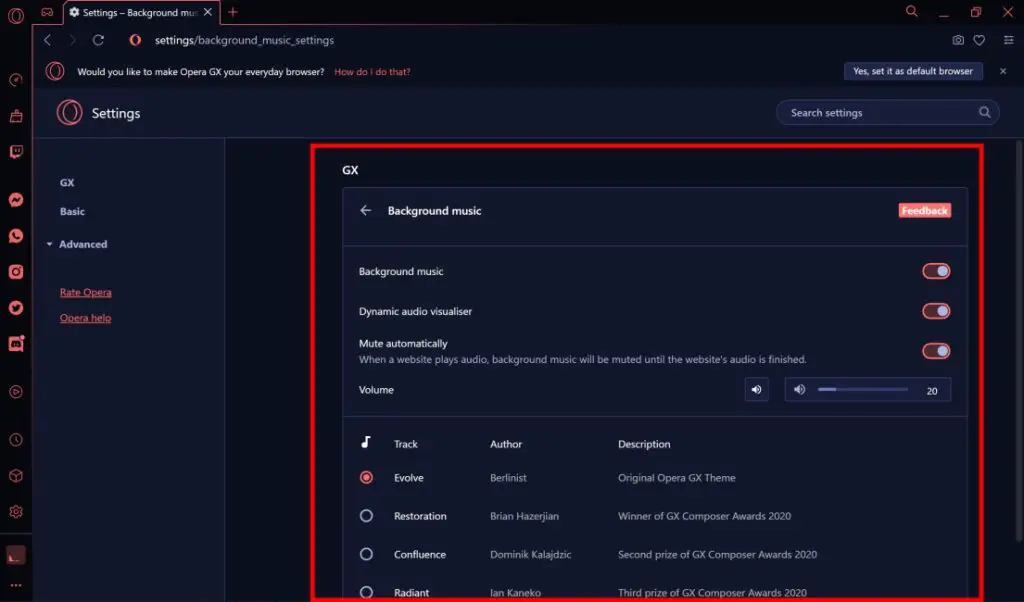
Task: Click the Track column header
Action: tap(406, 444)
